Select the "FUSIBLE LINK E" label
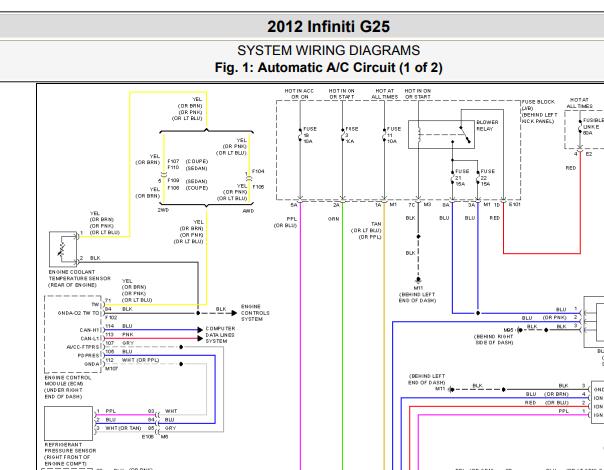Image resolution: width=604 pixels, height=470 pixels. [x=592, y=123]
